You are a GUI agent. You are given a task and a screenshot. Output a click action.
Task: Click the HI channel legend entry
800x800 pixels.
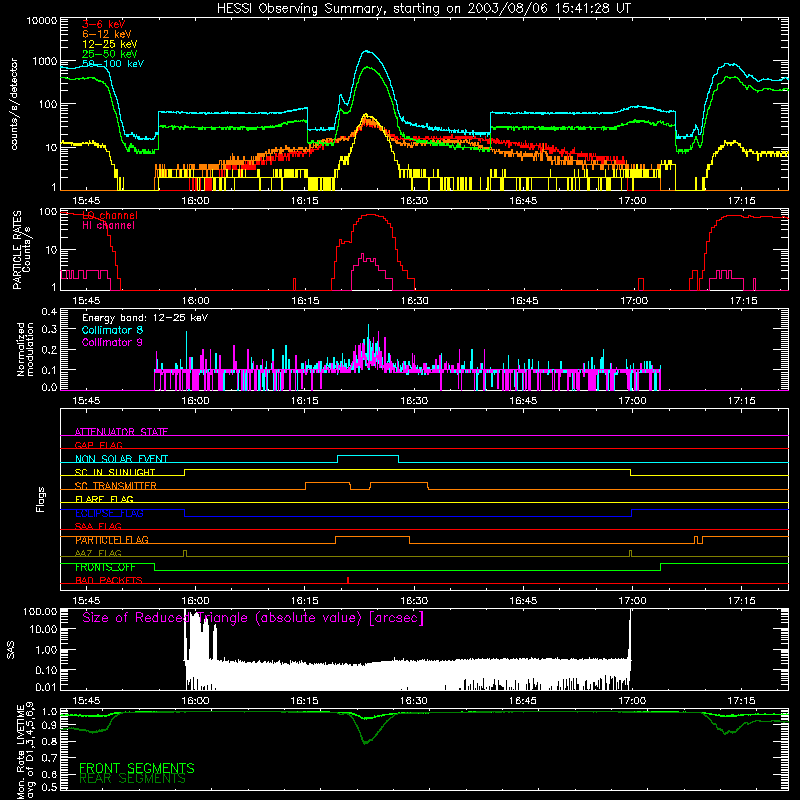point(108,226)
